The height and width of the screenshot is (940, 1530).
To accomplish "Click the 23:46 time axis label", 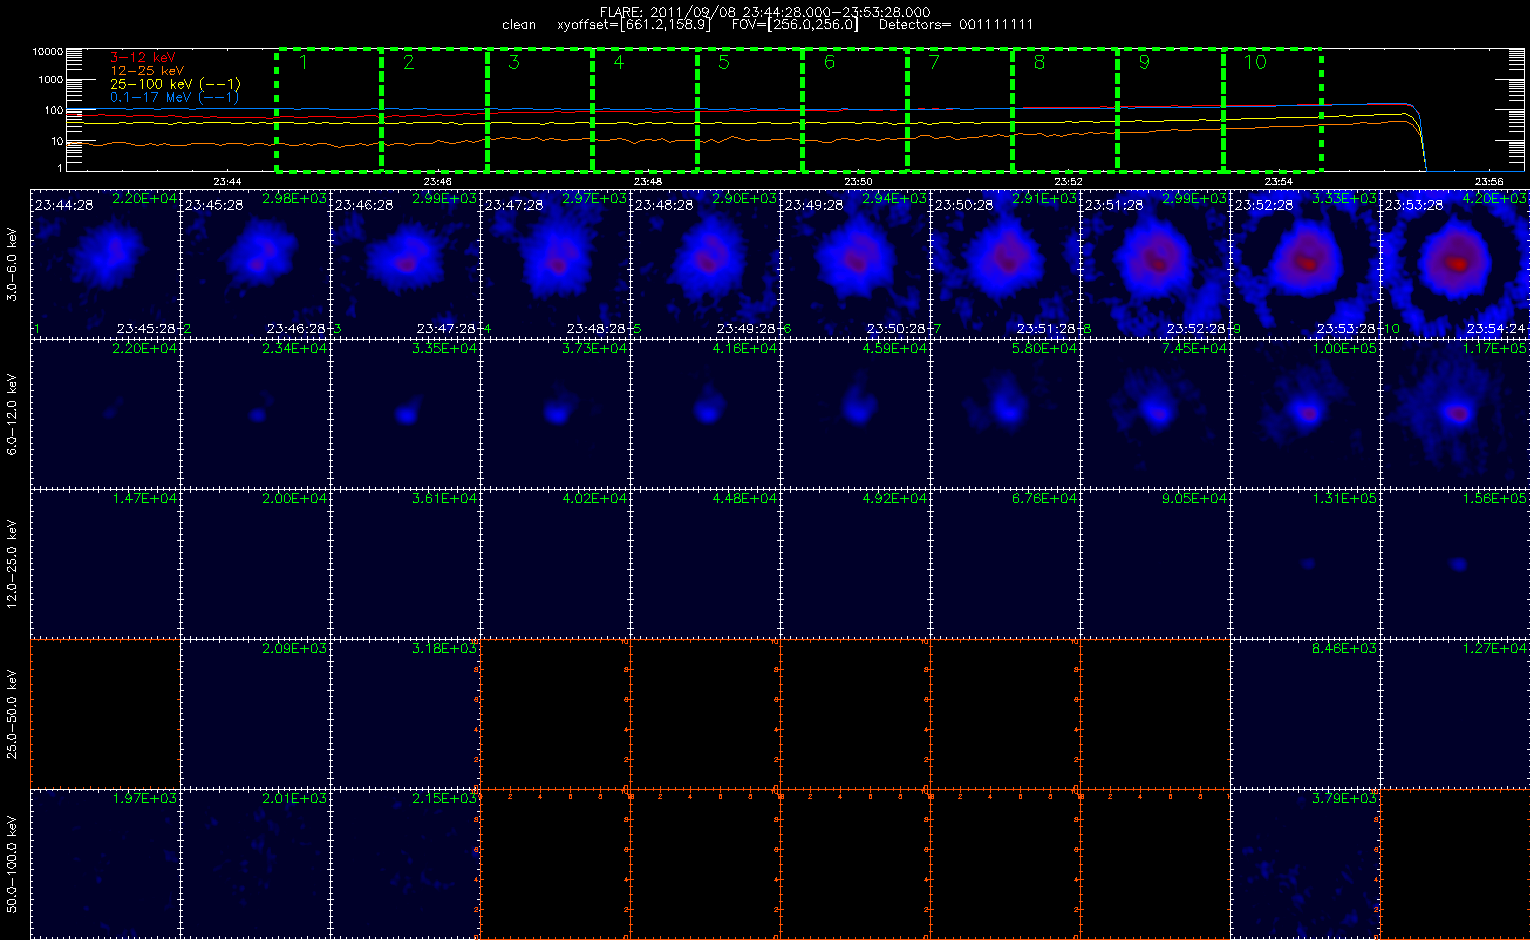I will coord(437,181).
